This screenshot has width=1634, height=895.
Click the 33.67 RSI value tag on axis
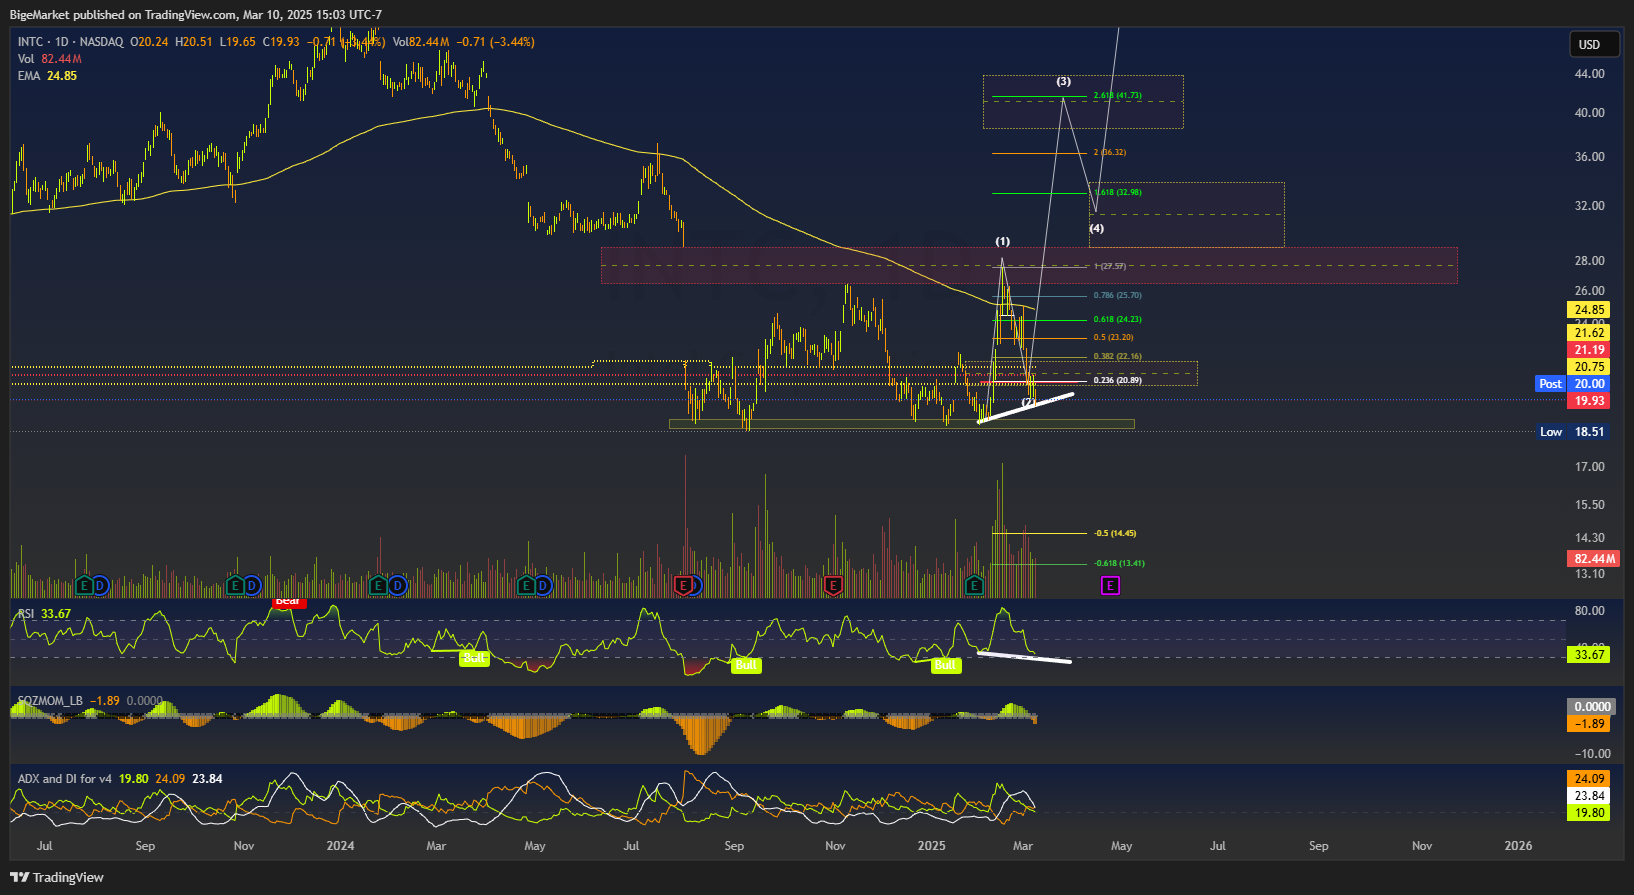(1589, 655)
